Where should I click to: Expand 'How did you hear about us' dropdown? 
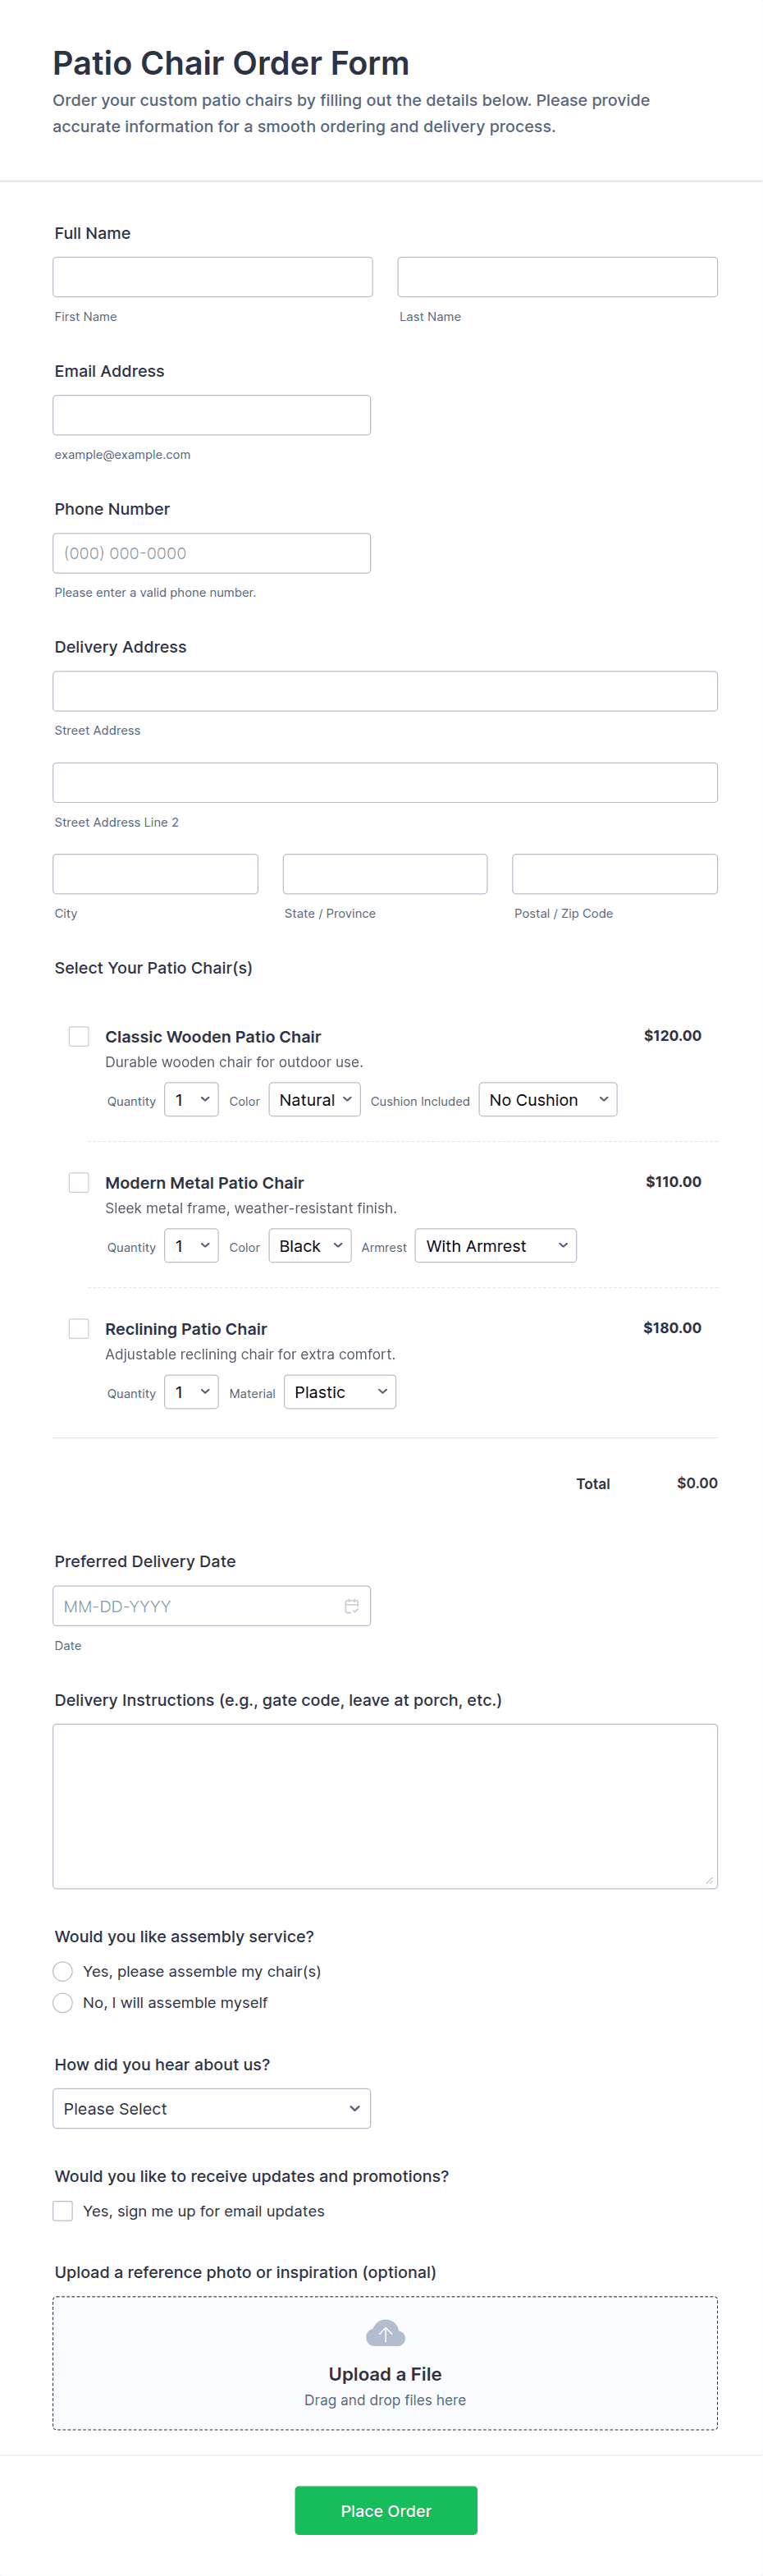(211, 2108)
